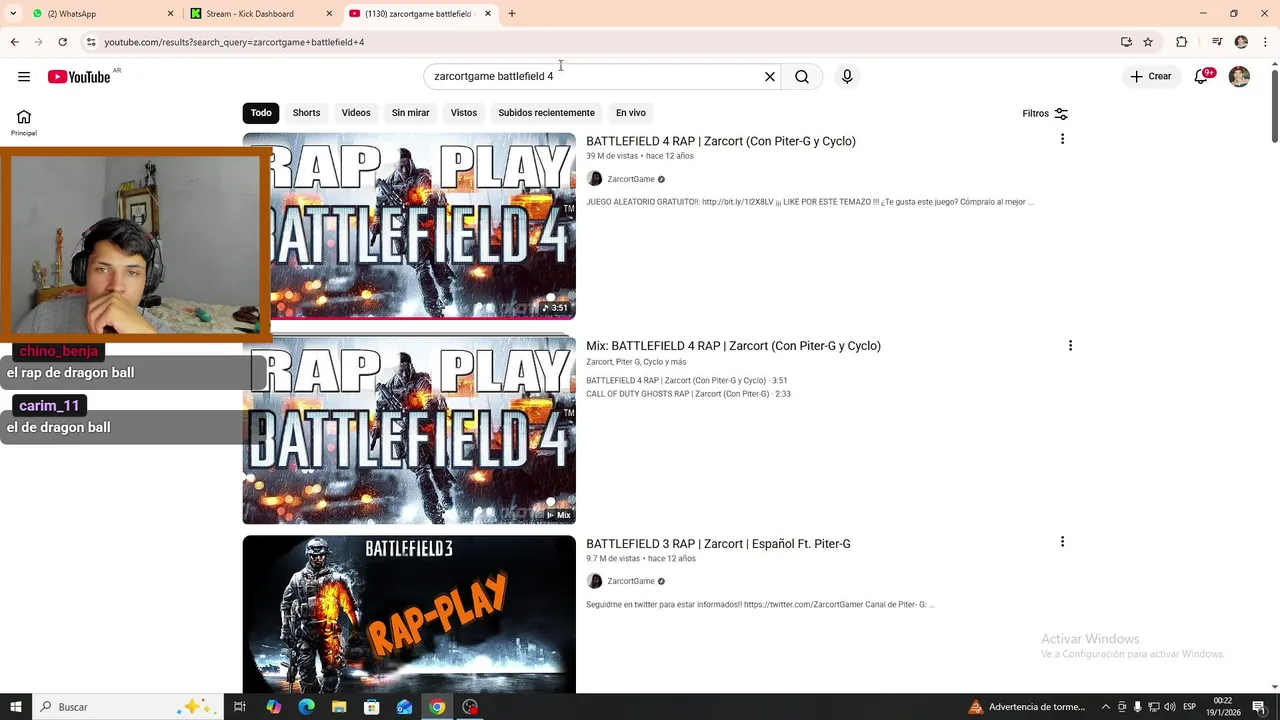Image resolution: width=1280 pixels, height=720 pixels.
Task: Open ZarcortGame channel under Battlefield 4 RAP
Action: pyautogui.click(x=631, y=179)
